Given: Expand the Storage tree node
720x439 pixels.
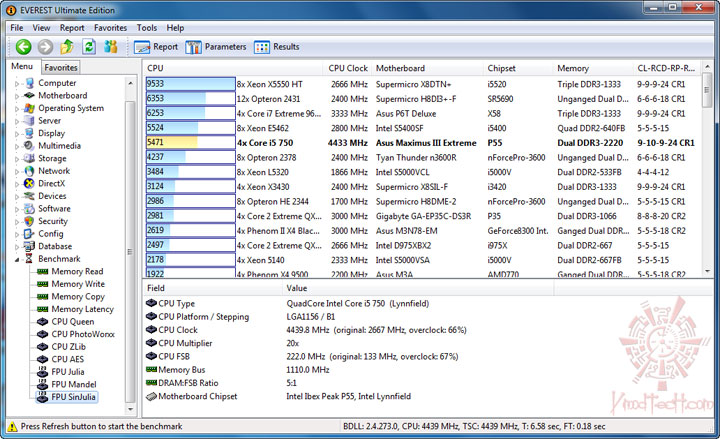Looking at the screenshot, I should coord(17,159).
